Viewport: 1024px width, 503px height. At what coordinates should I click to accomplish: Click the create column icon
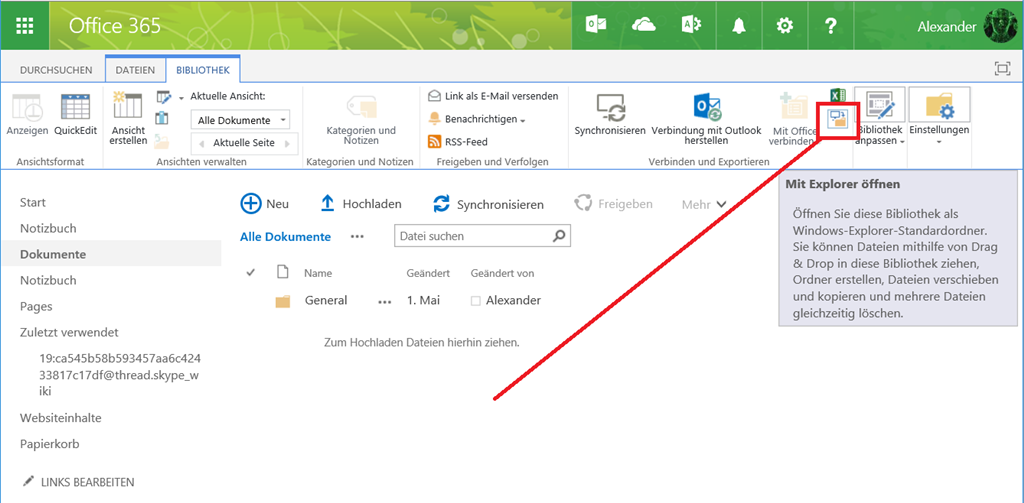pos(163,118)
